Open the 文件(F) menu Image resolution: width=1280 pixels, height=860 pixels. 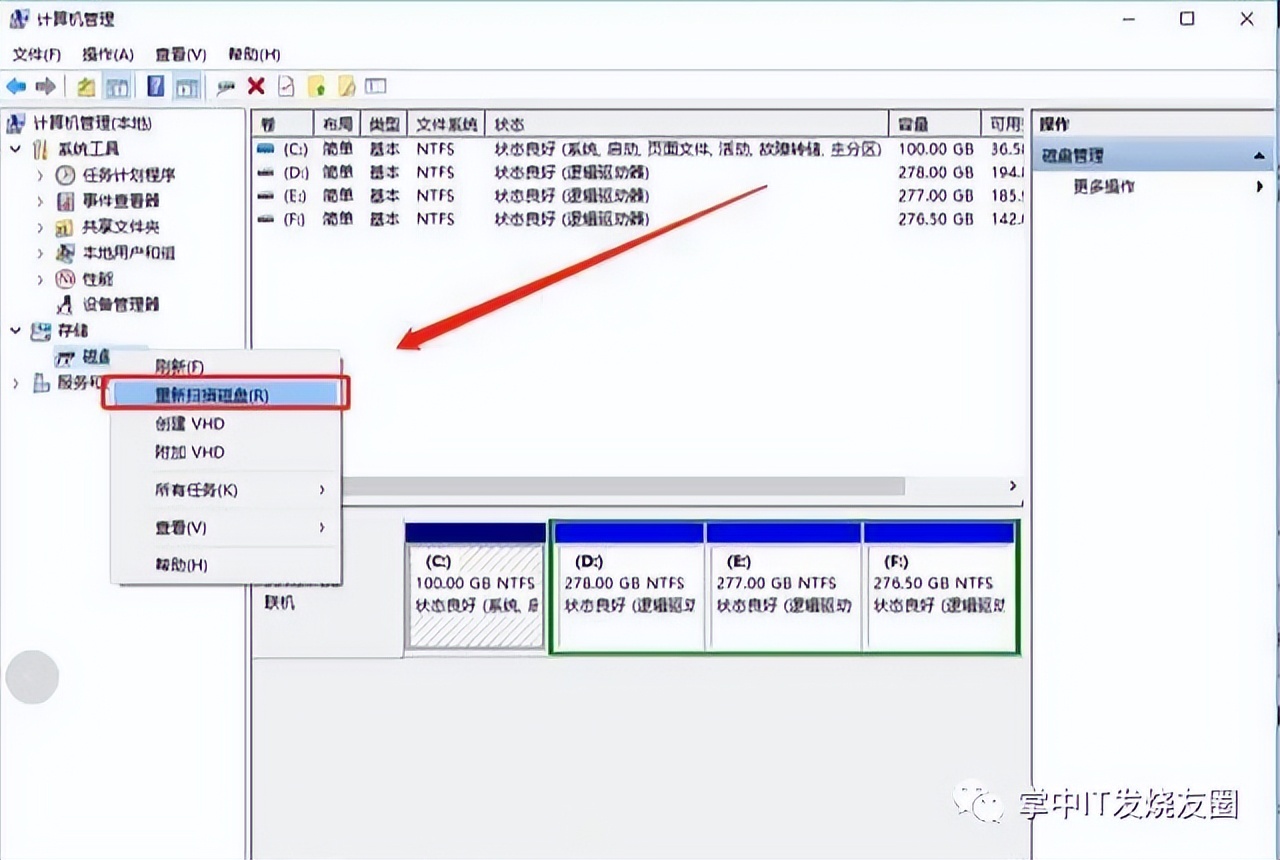(x=36, y=54)
